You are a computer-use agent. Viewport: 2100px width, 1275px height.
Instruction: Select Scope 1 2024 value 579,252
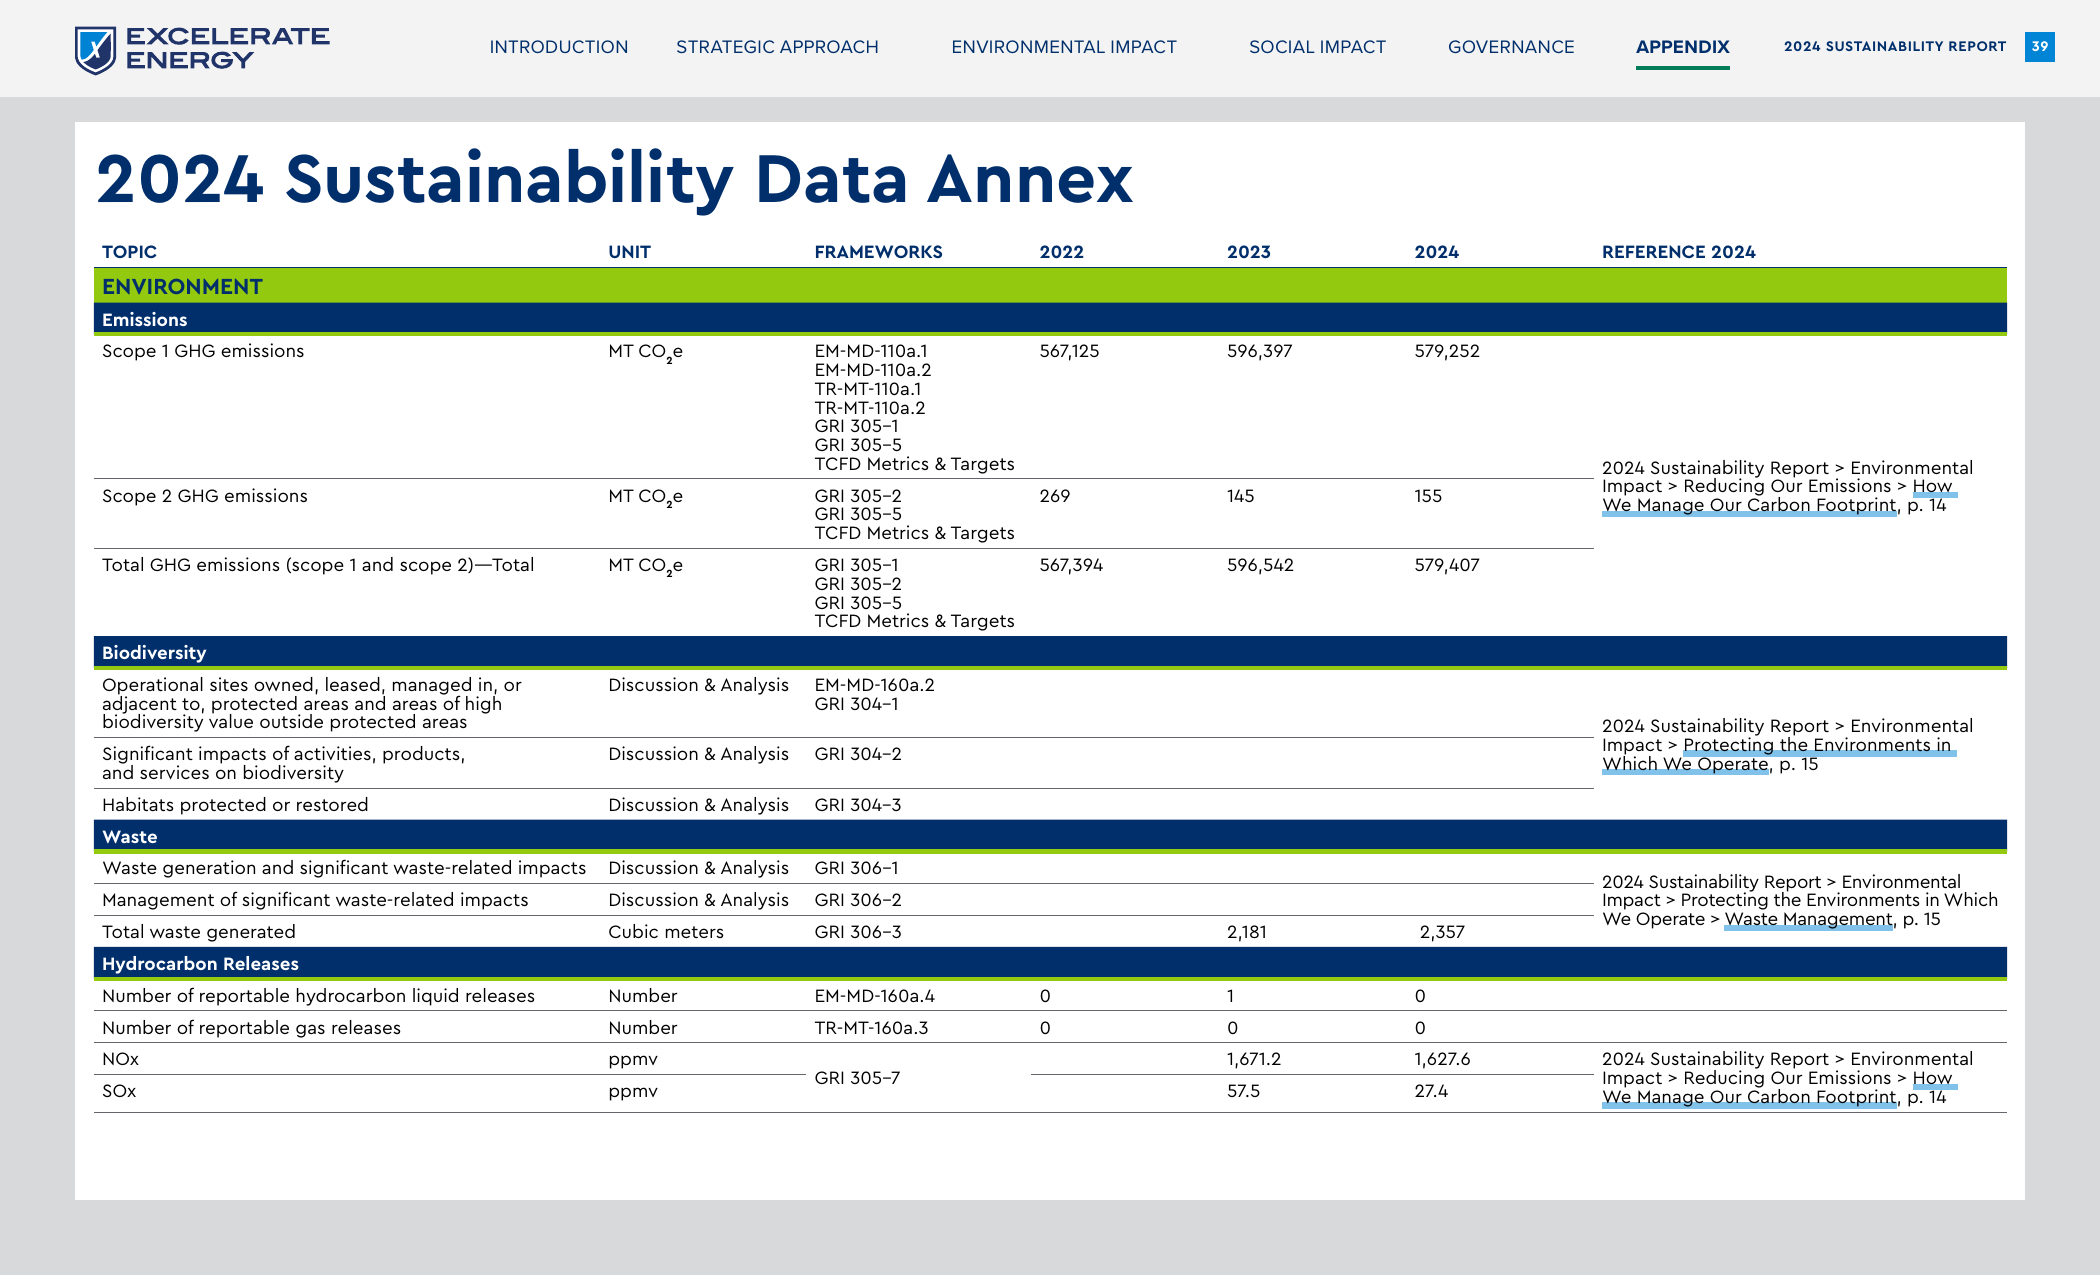pyautogui.click(x=1446, y=351)
